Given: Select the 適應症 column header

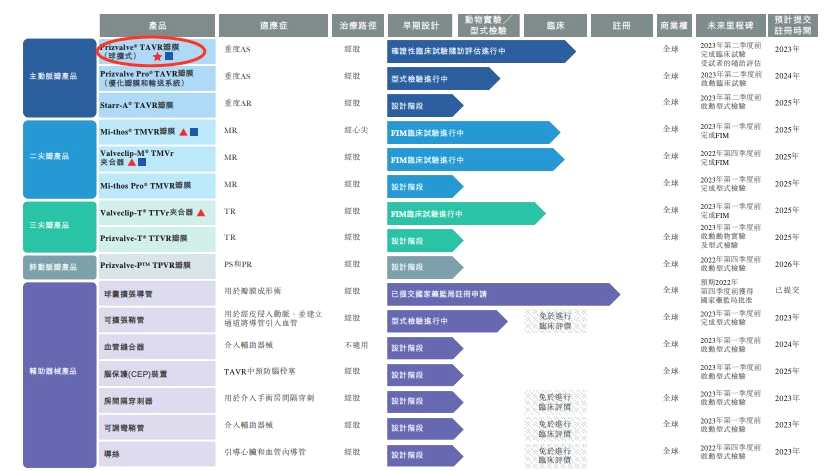Looking at the screenshot, I should click(273, 25).
